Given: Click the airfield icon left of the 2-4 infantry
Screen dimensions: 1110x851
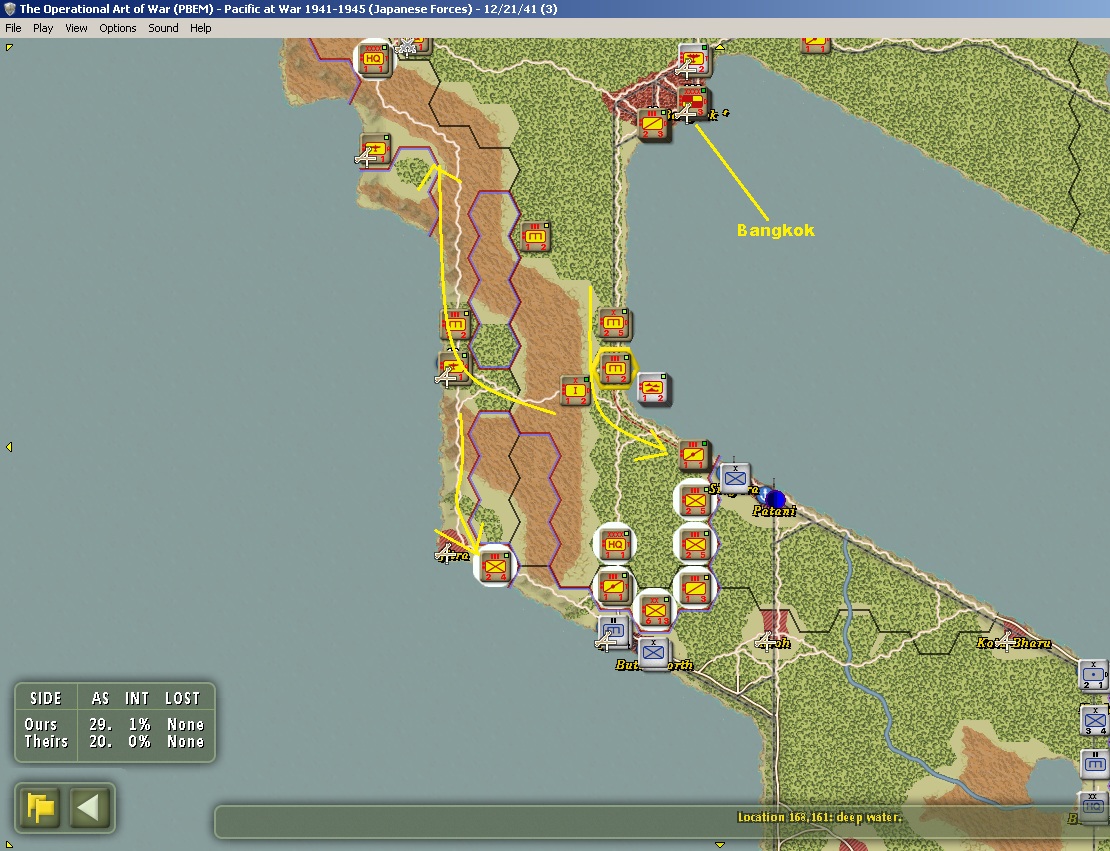Looking at the screenshot, I should pyautogui.click(x=445, y=553).
